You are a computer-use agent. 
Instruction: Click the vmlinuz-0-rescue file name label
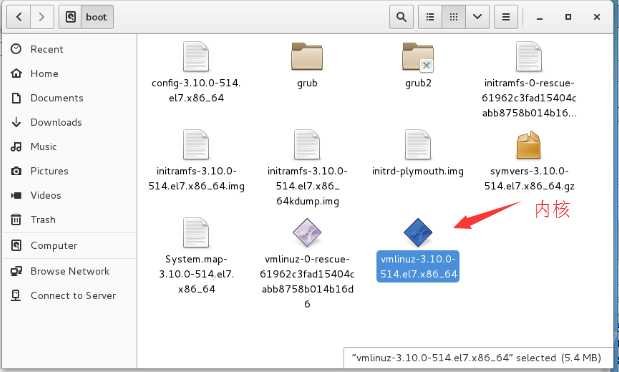[x=307, y=282]
